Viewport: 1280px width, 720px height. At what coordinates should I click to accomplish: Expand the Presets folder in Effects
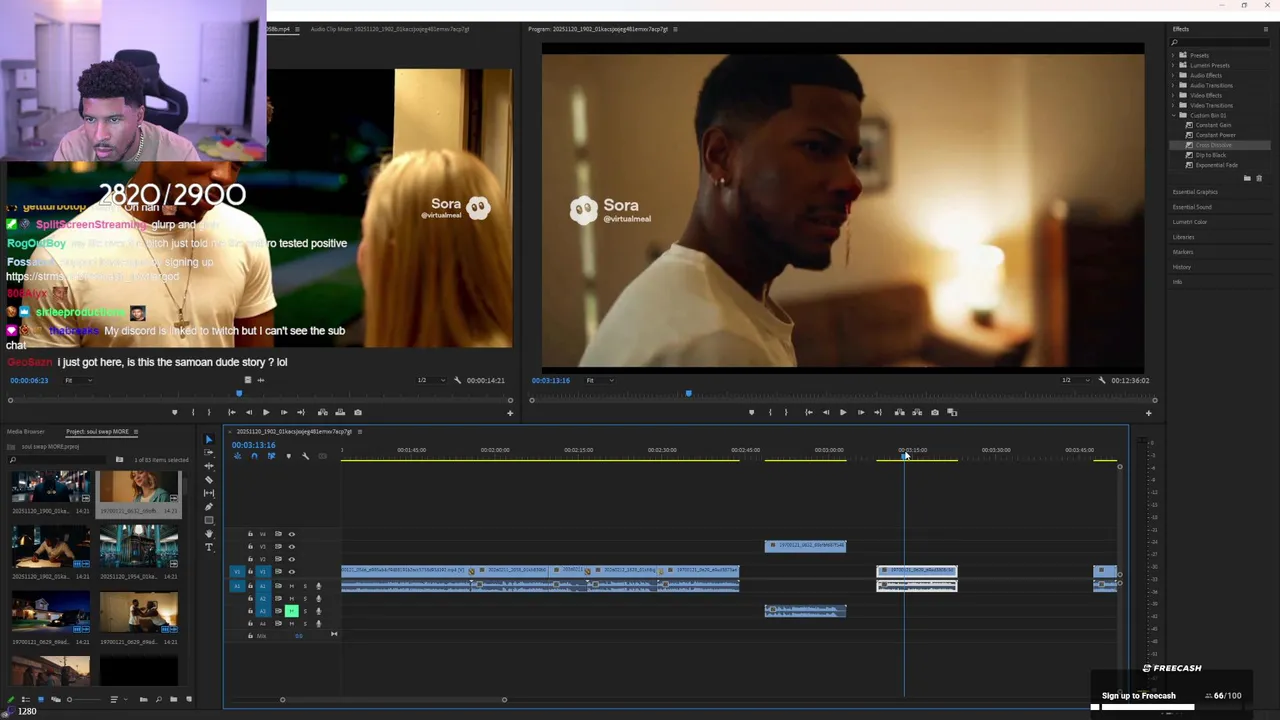click(x=1173, y=55)
